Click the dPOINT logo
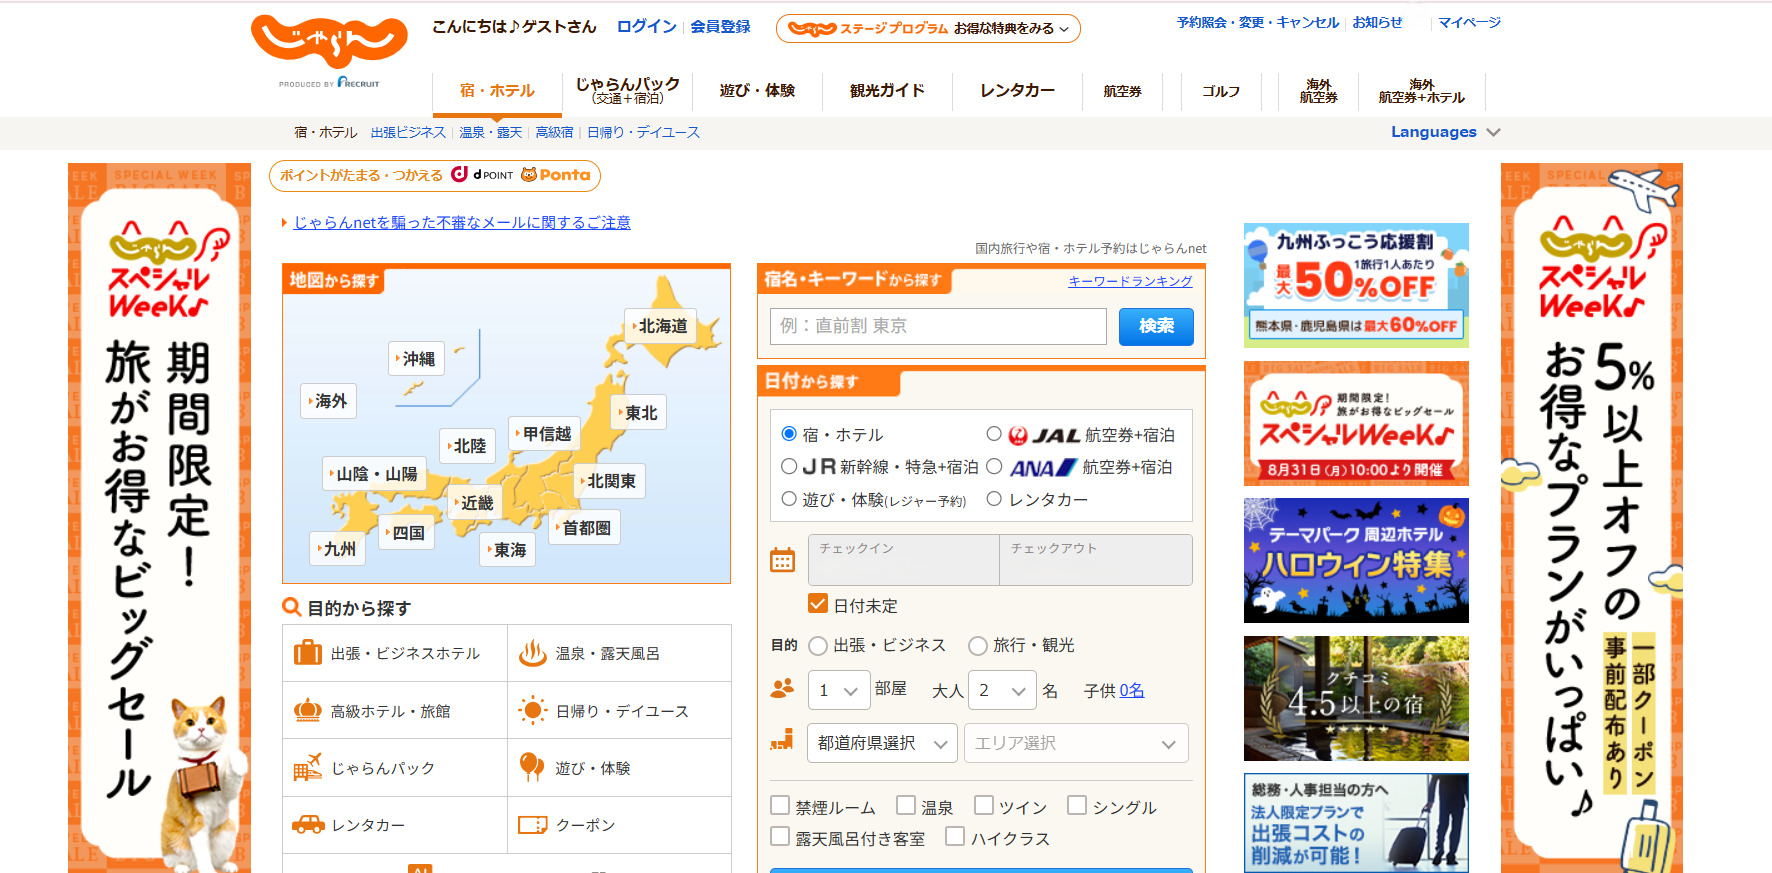This screenshot has width=1772, height=873. click(482, 175)
